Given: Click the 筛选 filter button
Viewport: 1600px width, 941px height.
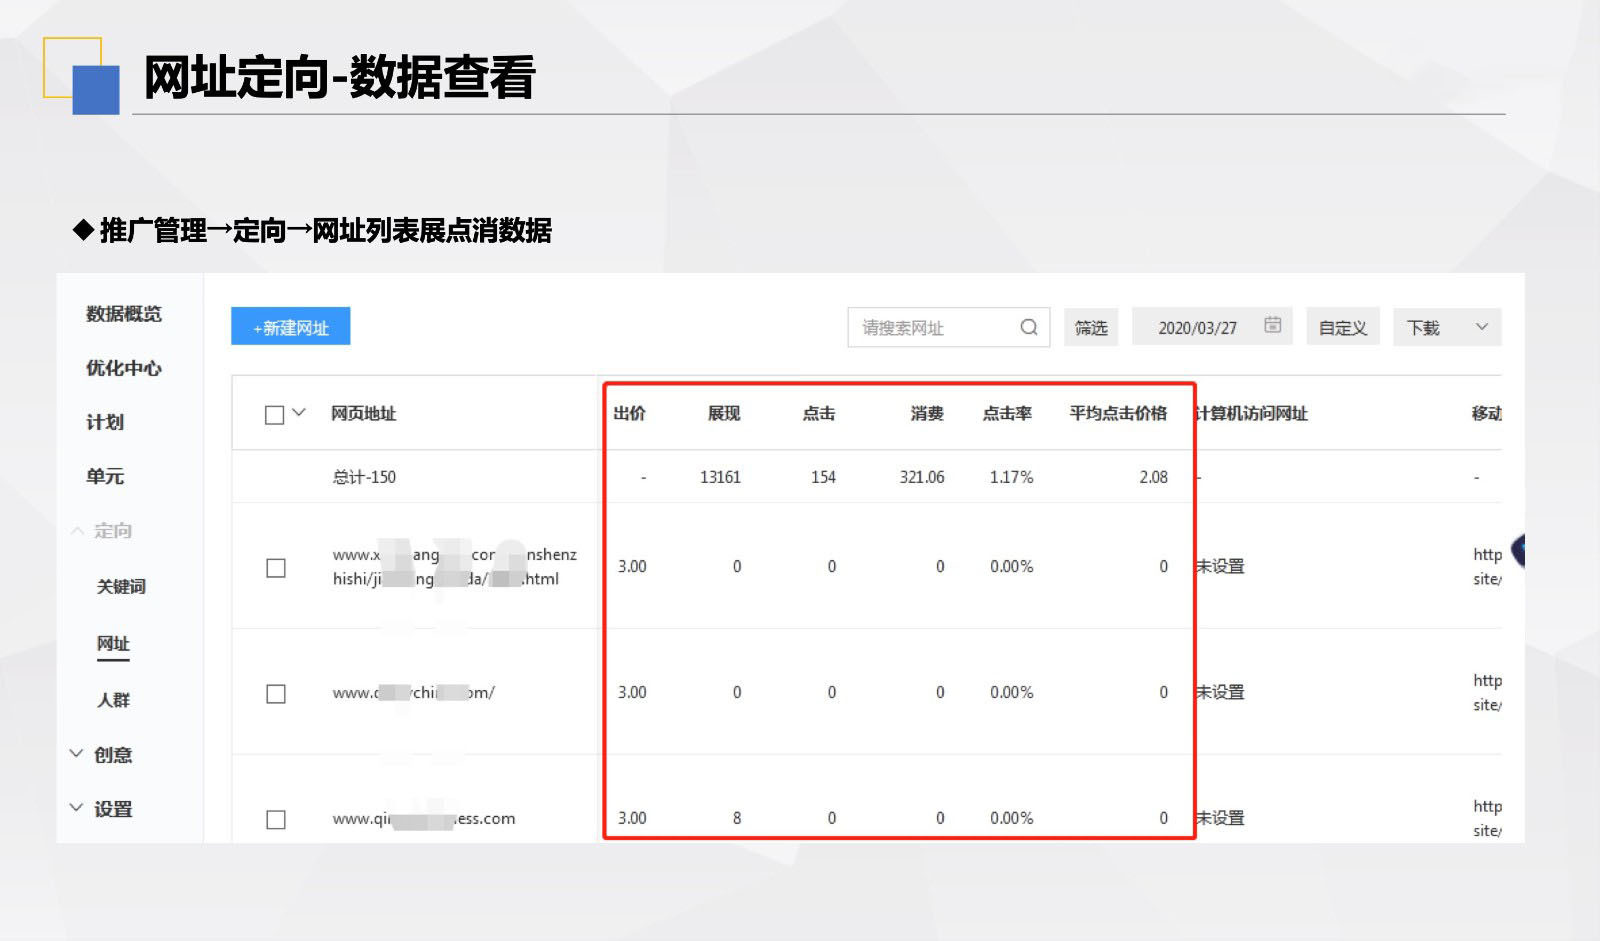Looking at the screenshot, I should pyautogui.click(x=1091, y=327).
